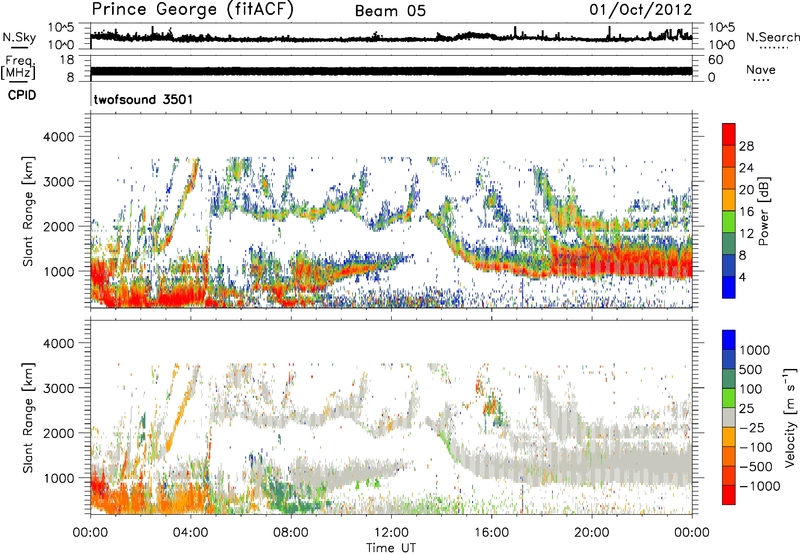Select the '20:00' time tick label
Screen dimensions: 800x554
591,533
